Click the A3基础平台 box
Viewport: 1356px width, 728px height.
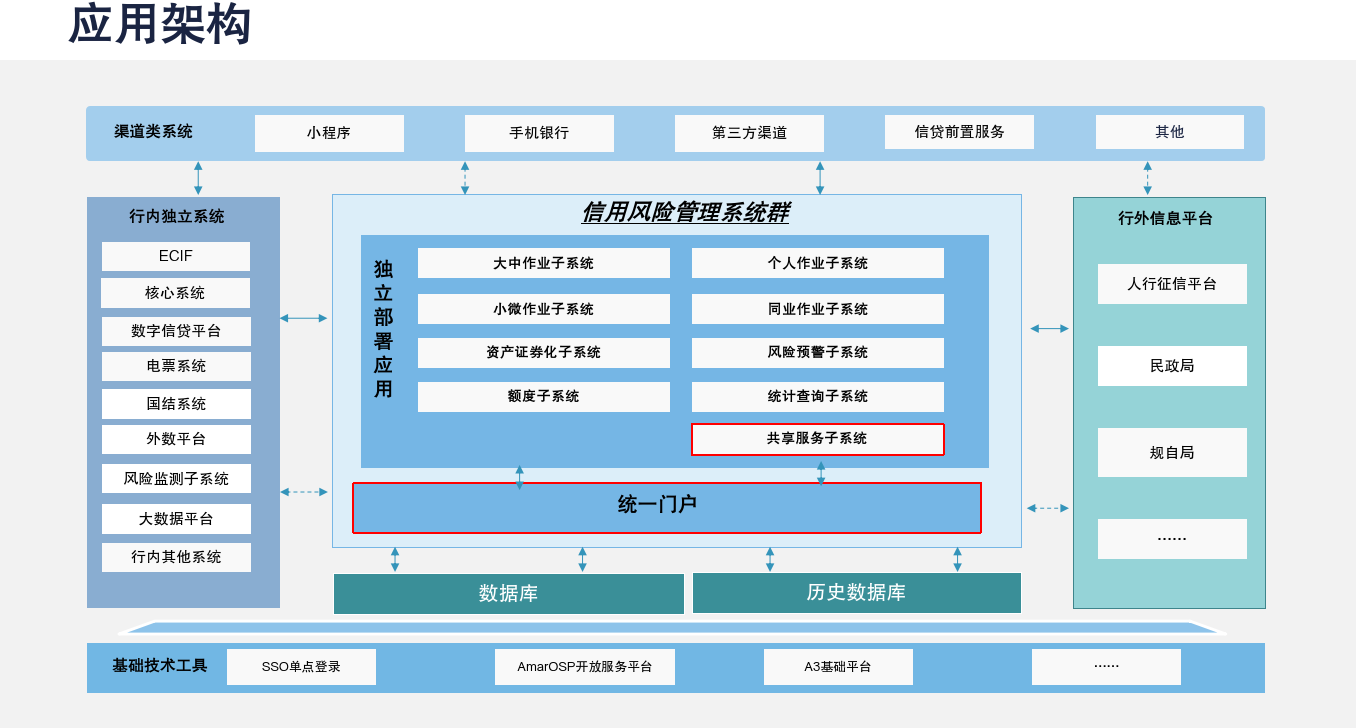pyautogui.click(x=838, y=667)
